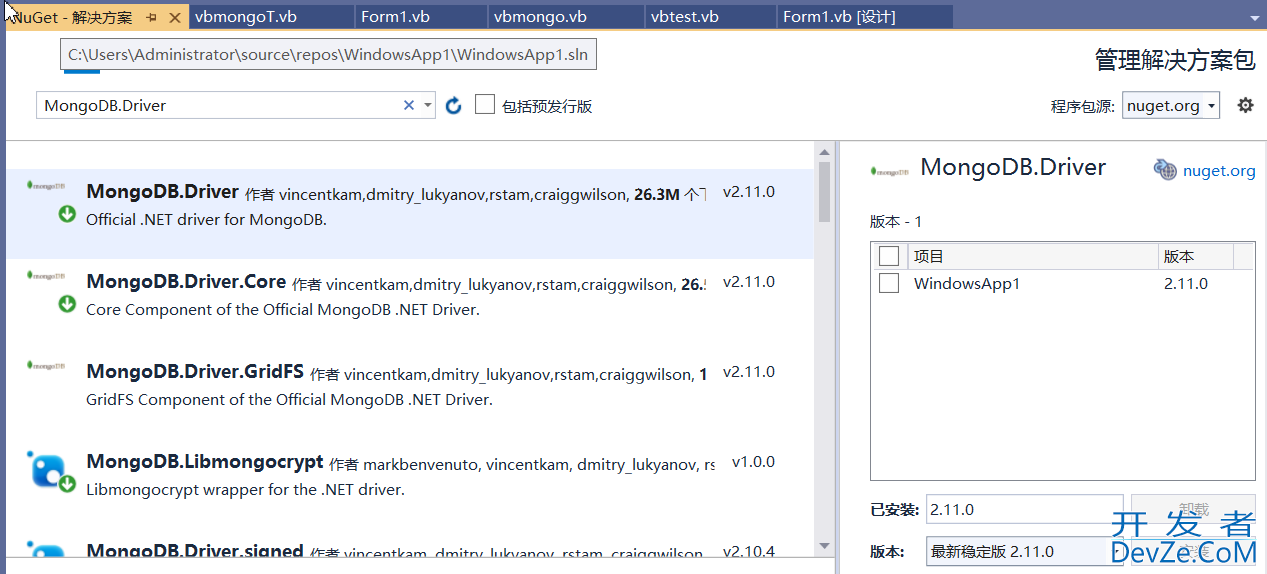Viewport: 1267px width, 574px height.
Task: Click the MongoDB.Libmongocrypt blue package icon
Action: [x=46, y=468]
